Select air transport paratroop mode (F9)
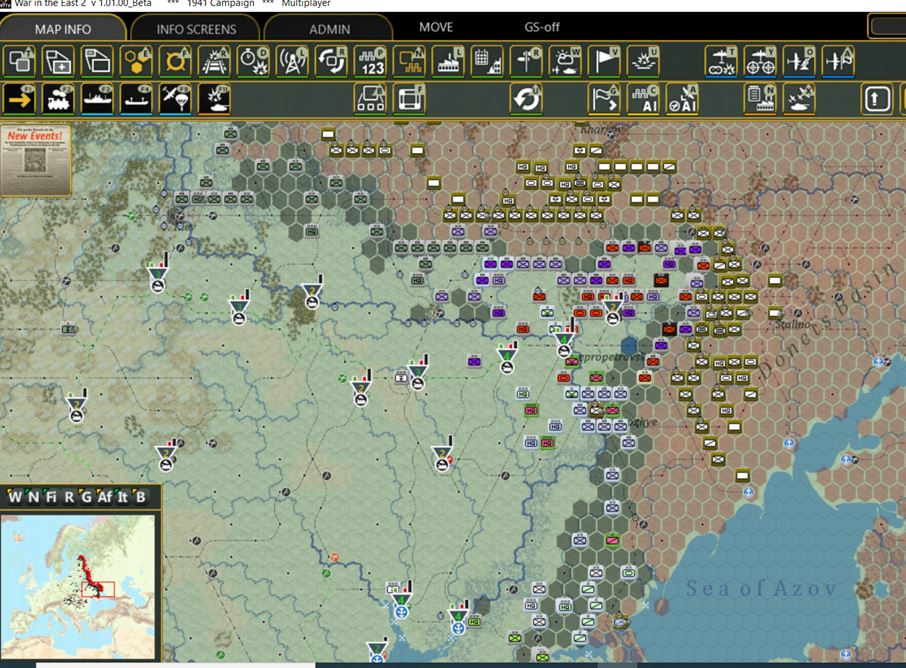 point(175,99)
